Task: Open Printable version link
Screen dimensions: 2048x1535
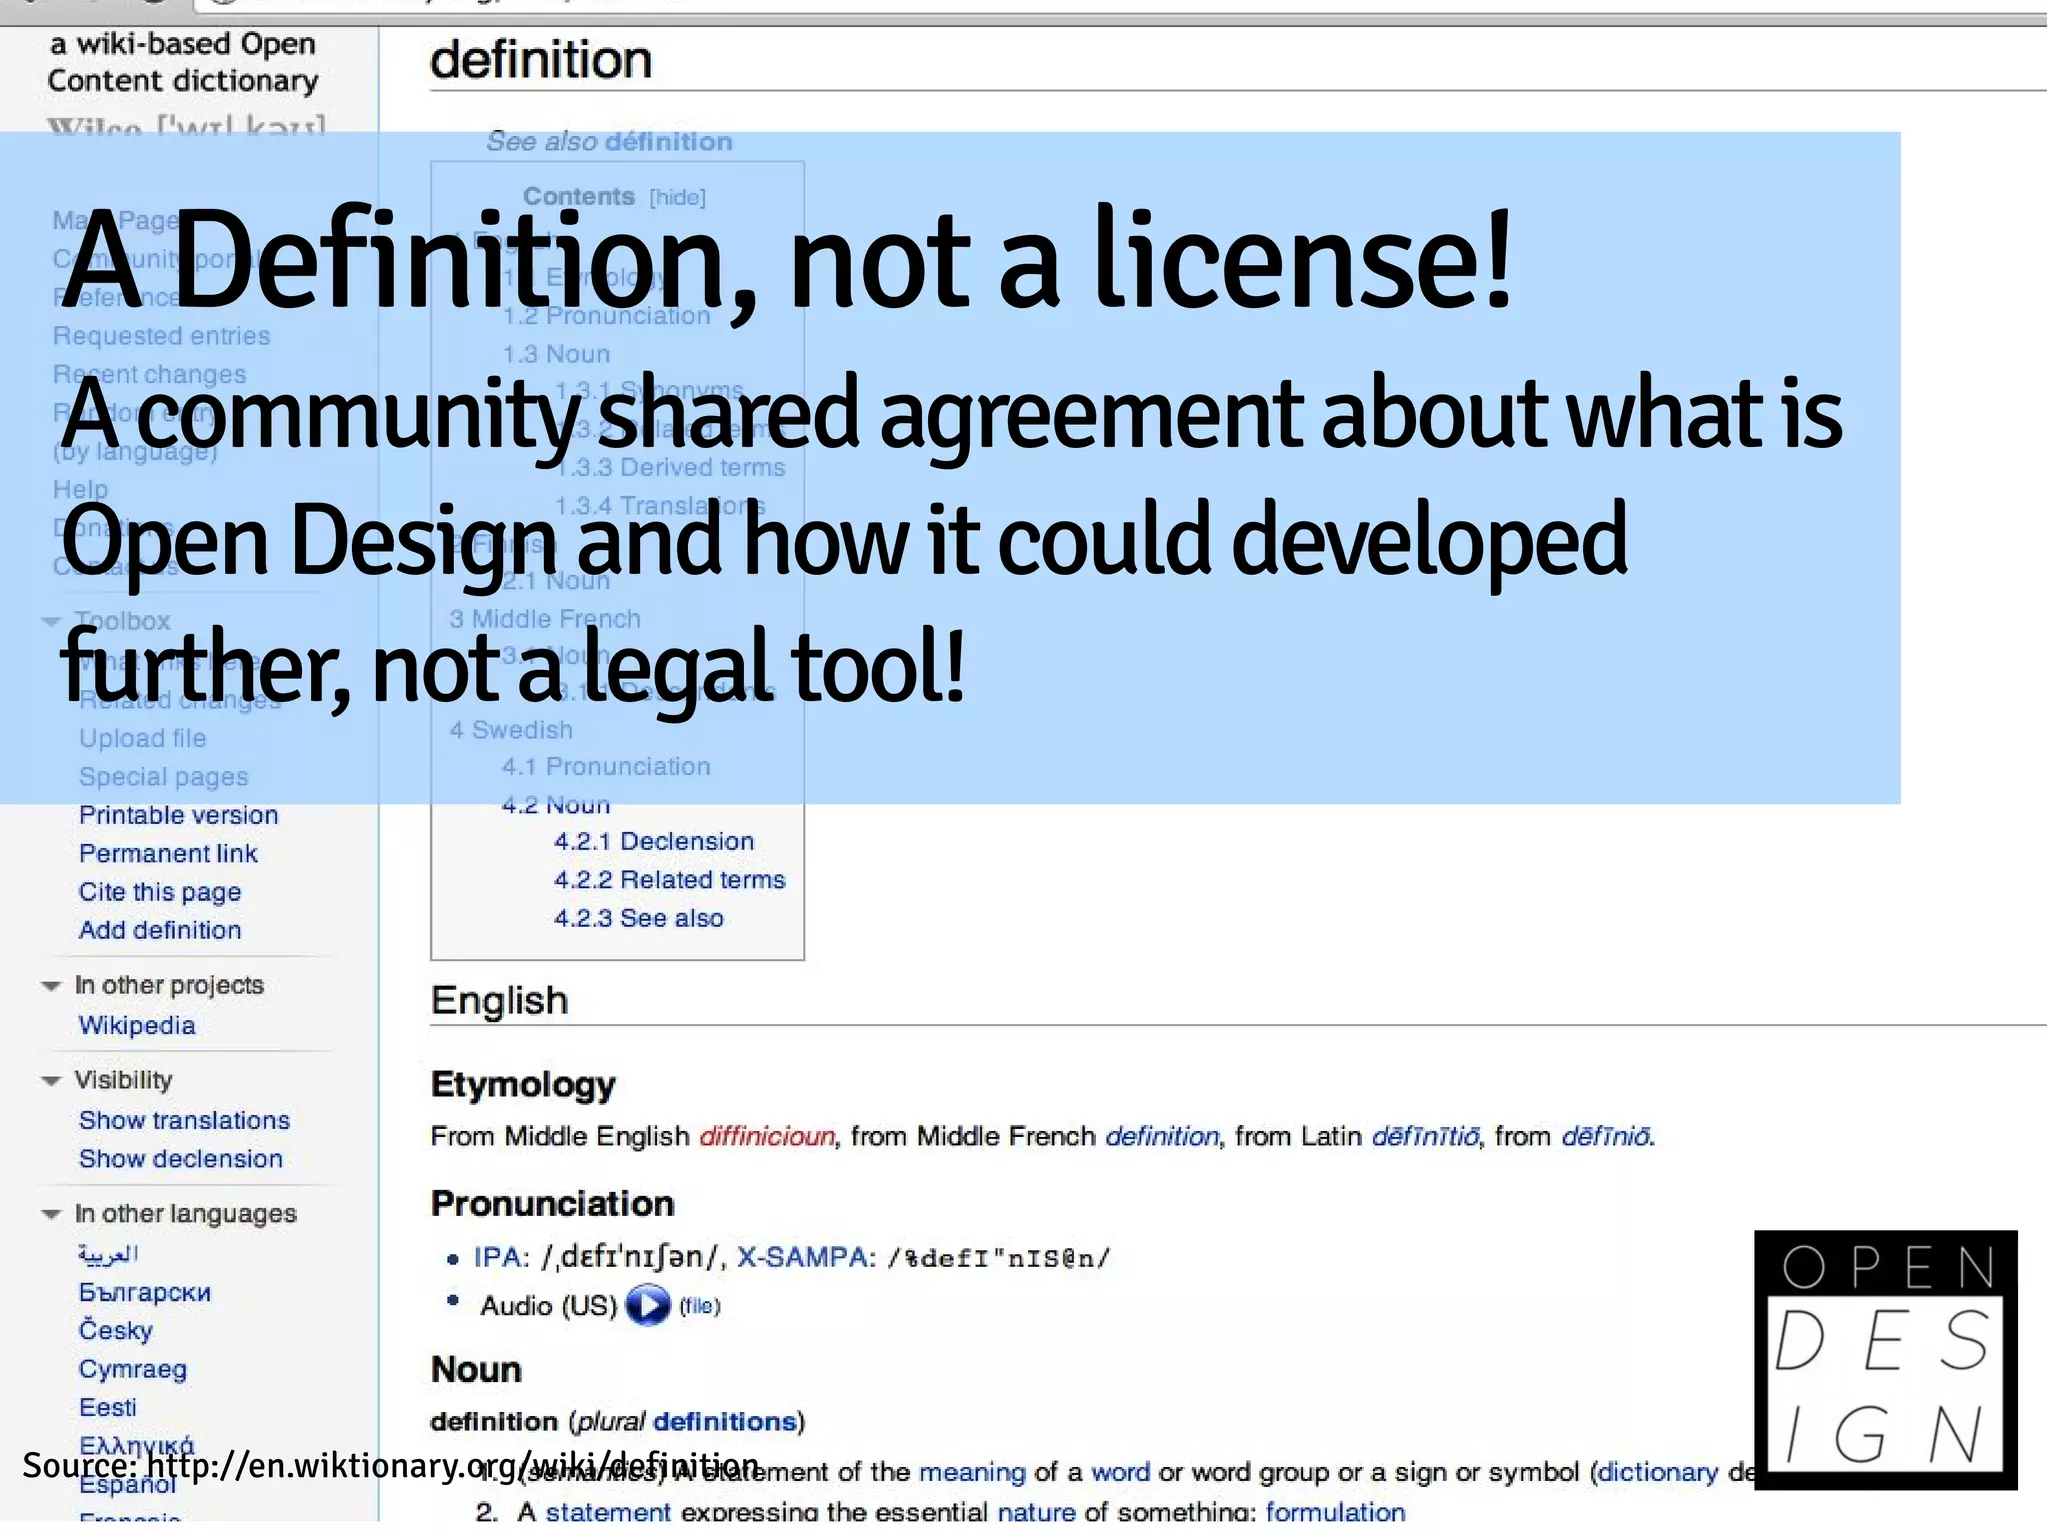Action: click(178, 815)
